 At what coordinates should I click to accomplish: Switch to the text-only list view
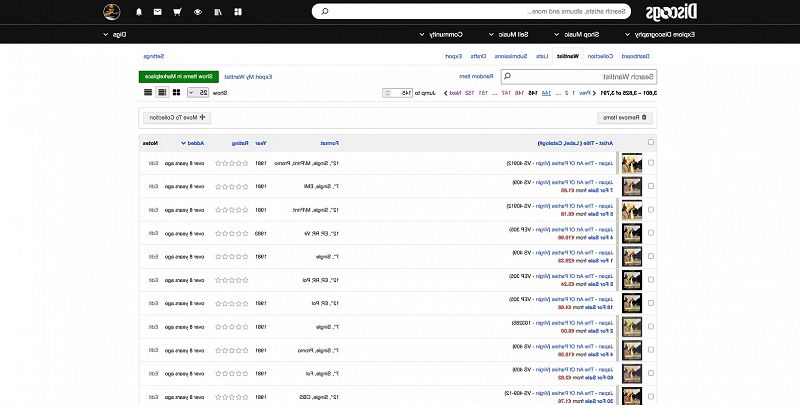point(148,92)
